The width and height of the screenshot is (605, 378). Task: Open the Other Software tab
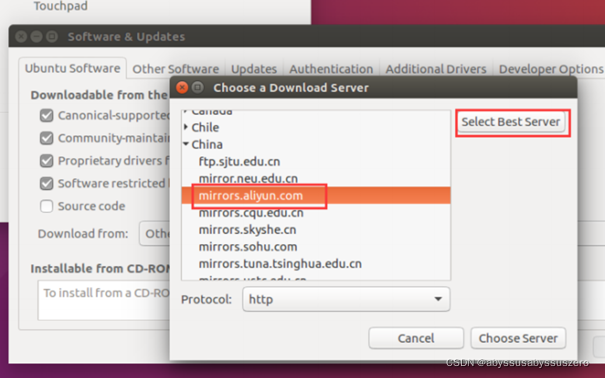pos(176,69)
